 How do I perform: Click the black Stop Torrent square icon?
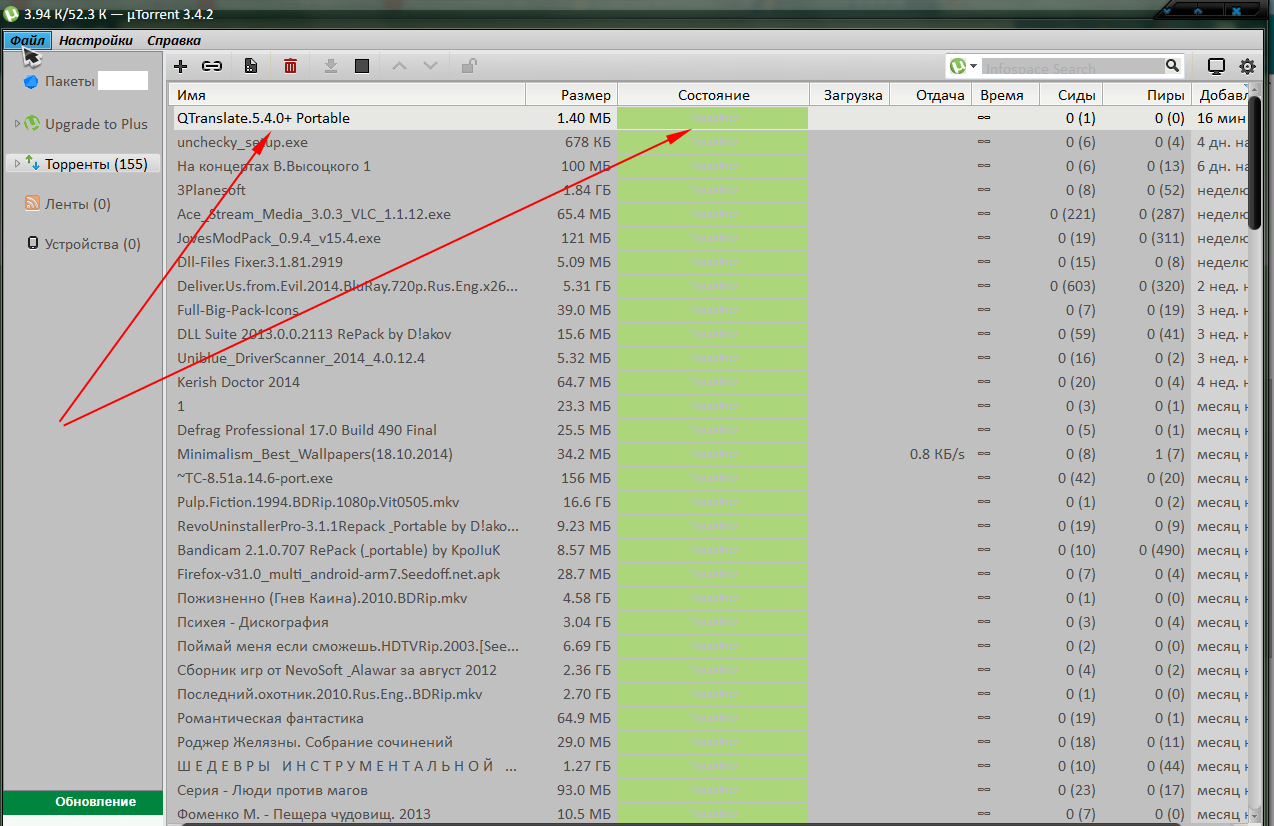(362, 66)
